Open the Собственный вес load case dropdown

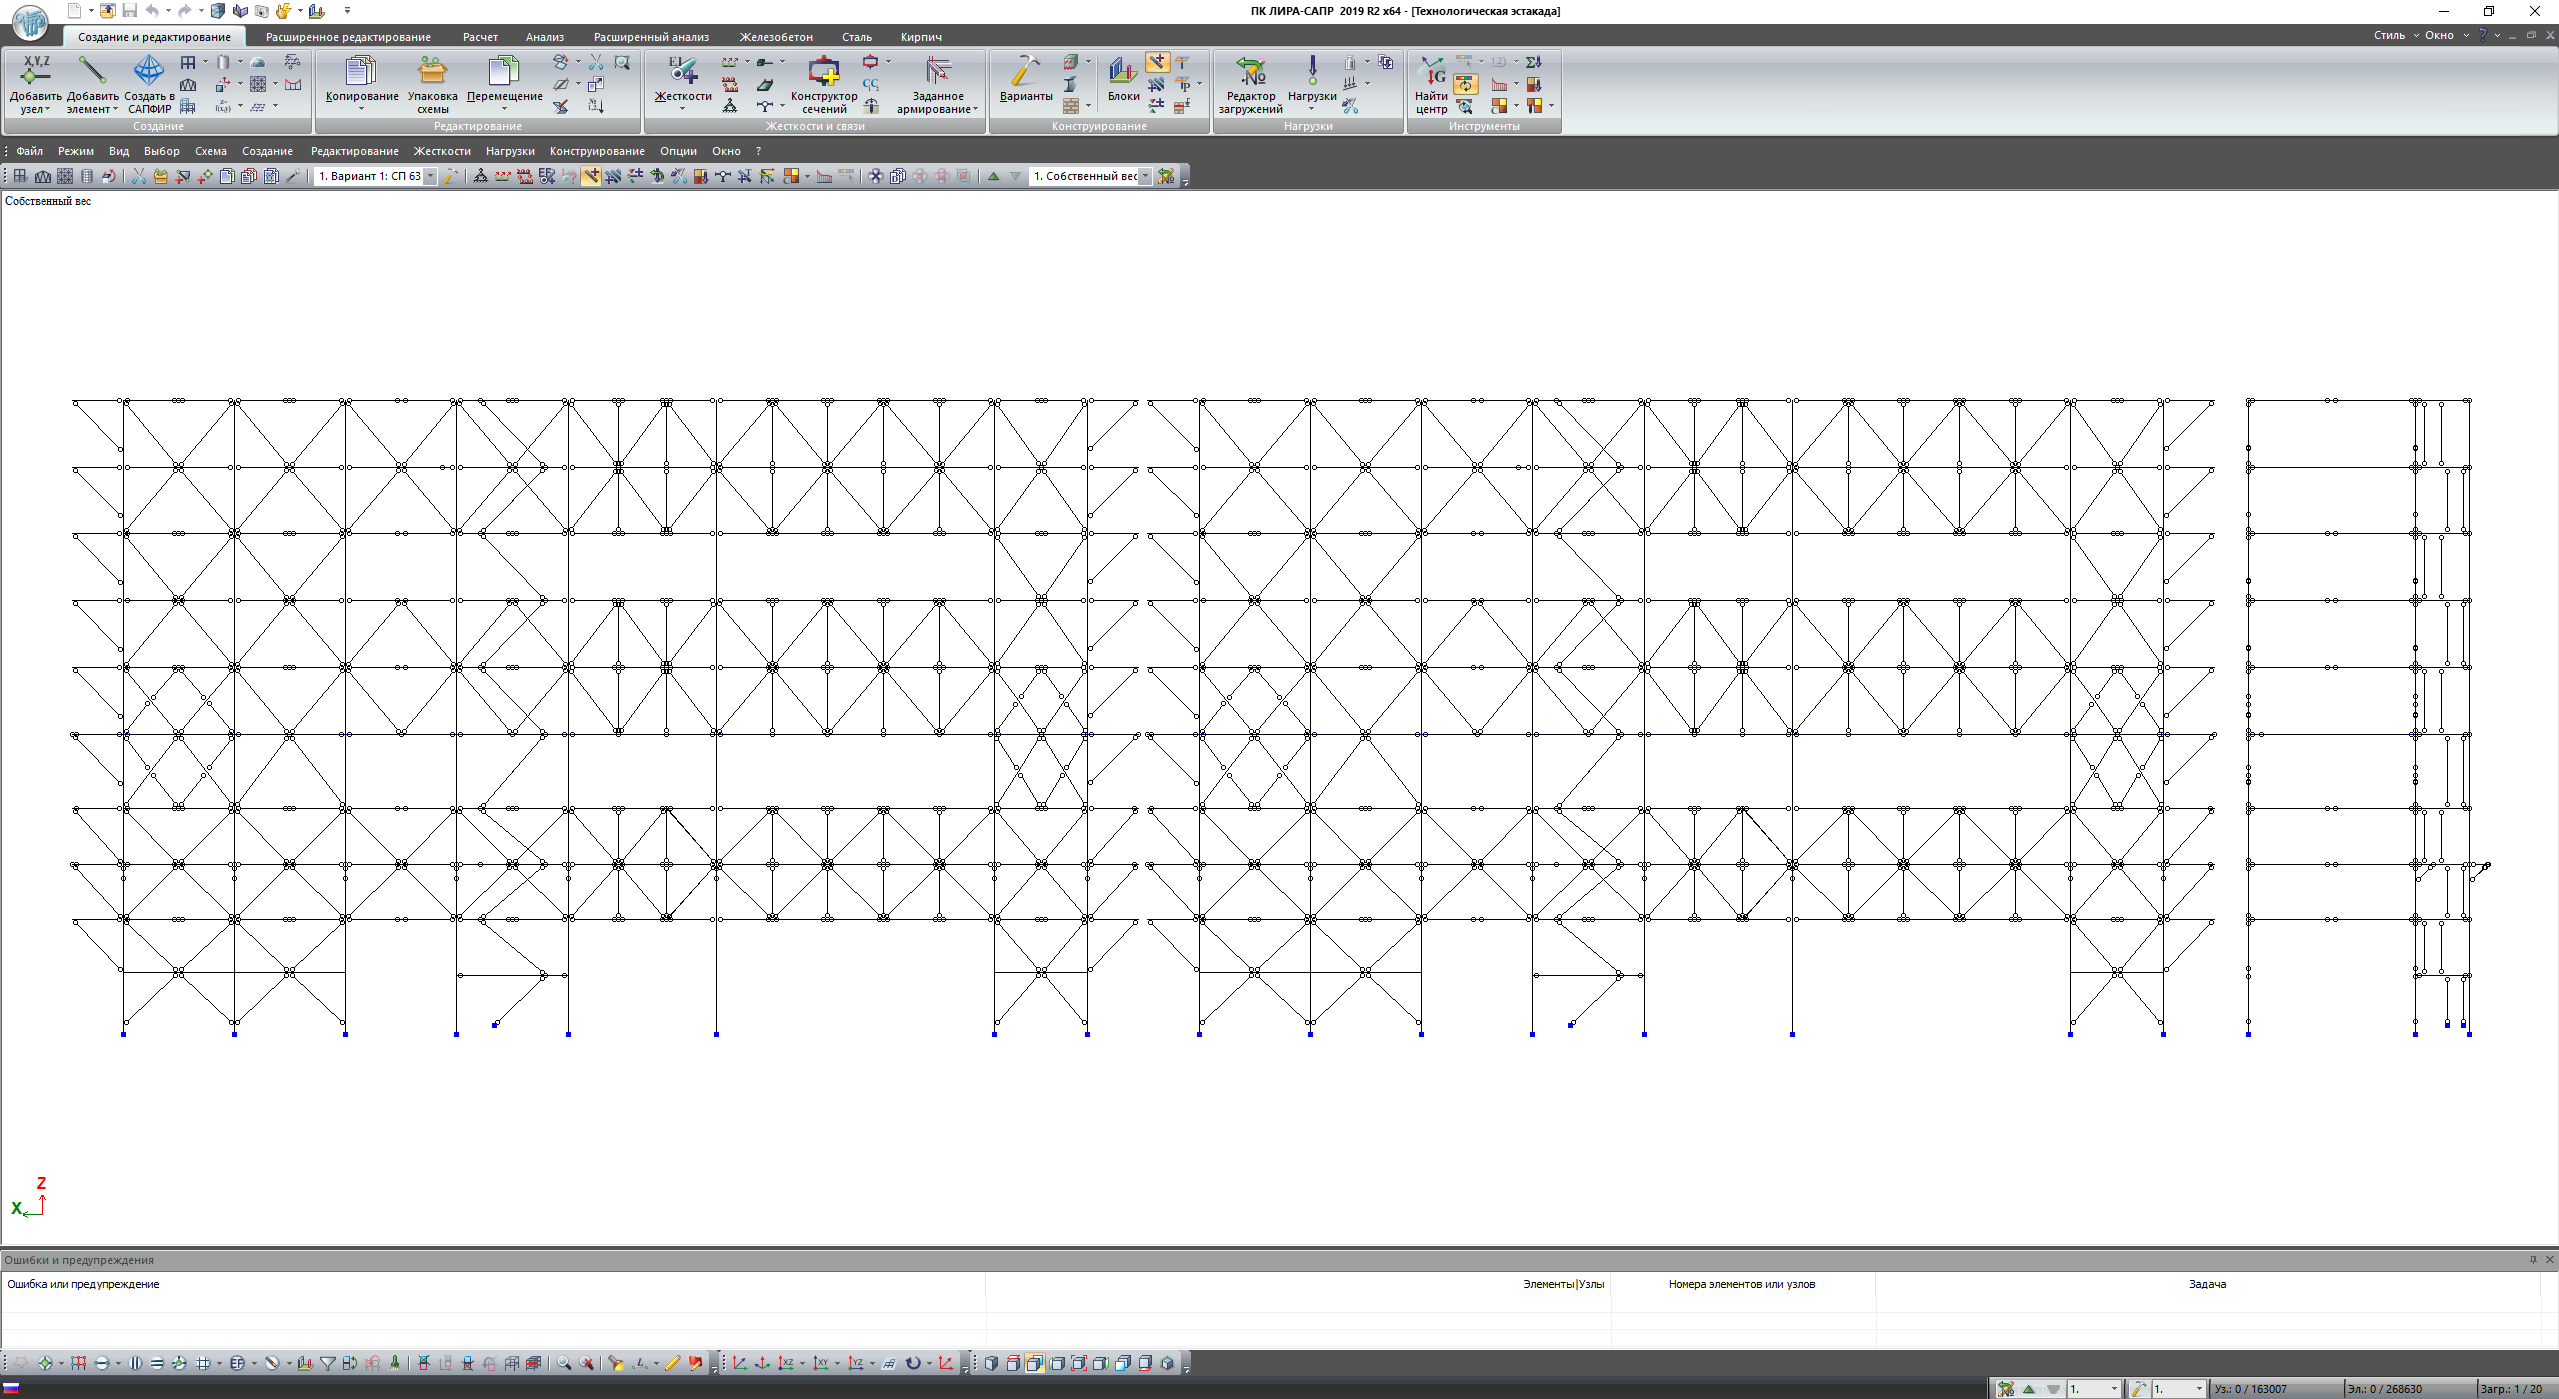[1146, 176]
